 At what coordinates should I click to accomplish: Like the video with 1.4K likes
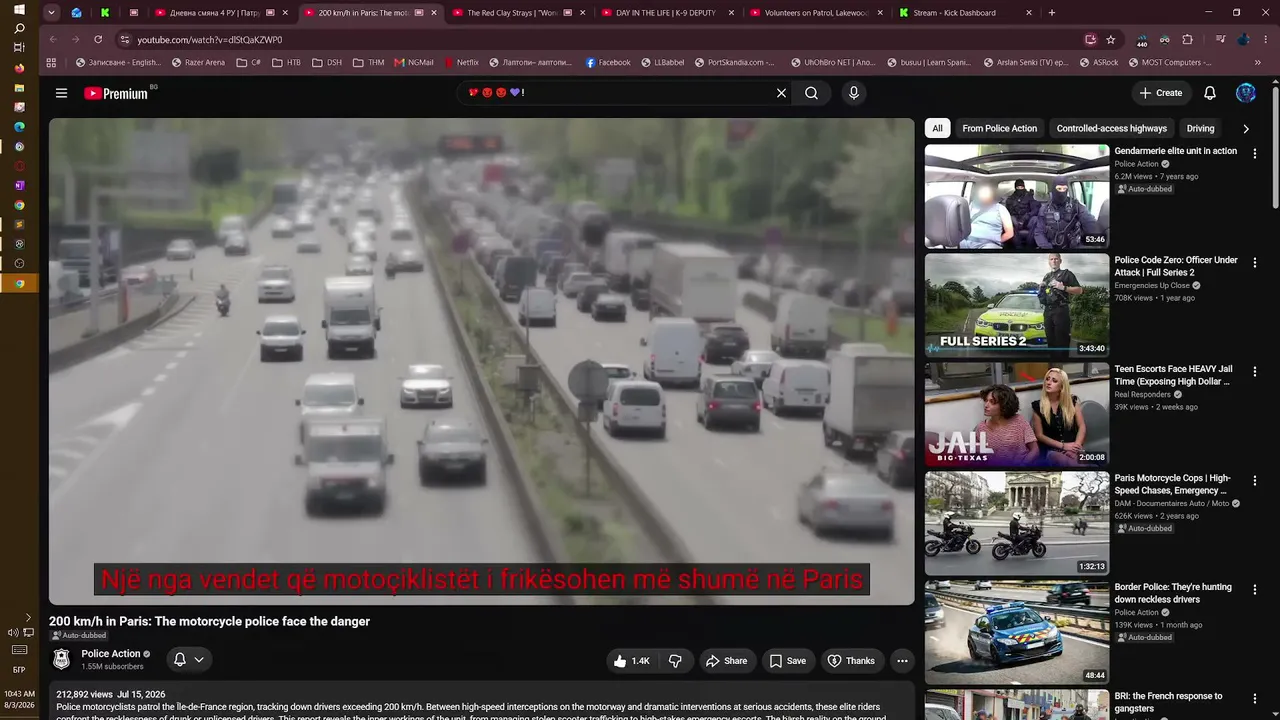[x=633, y=661]
